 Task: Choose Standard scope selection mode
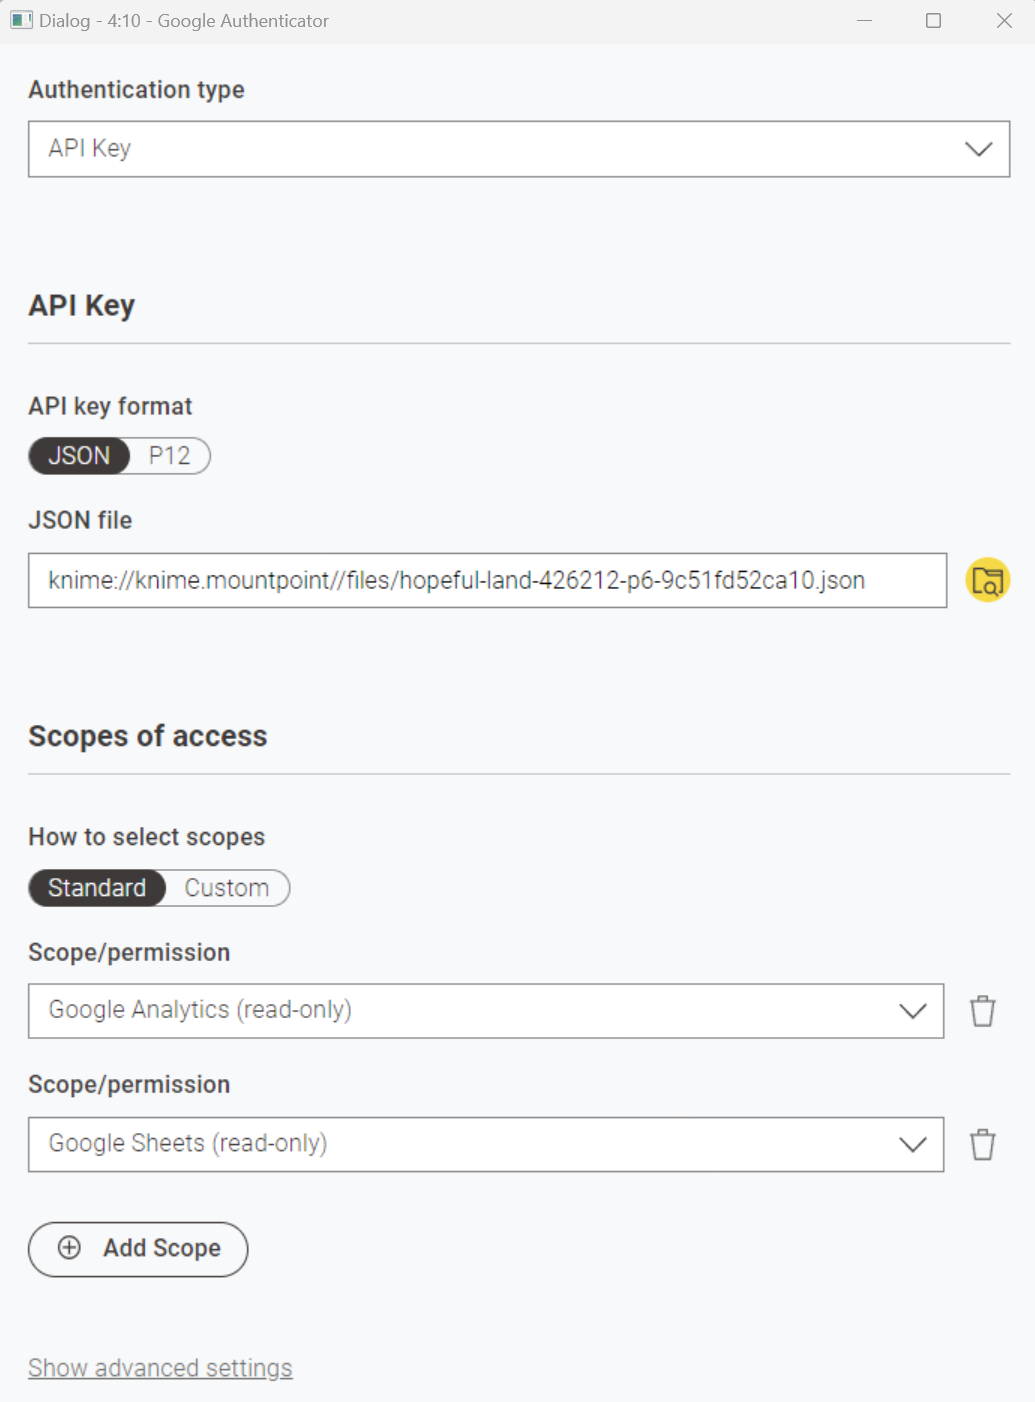tap(97, 888)
